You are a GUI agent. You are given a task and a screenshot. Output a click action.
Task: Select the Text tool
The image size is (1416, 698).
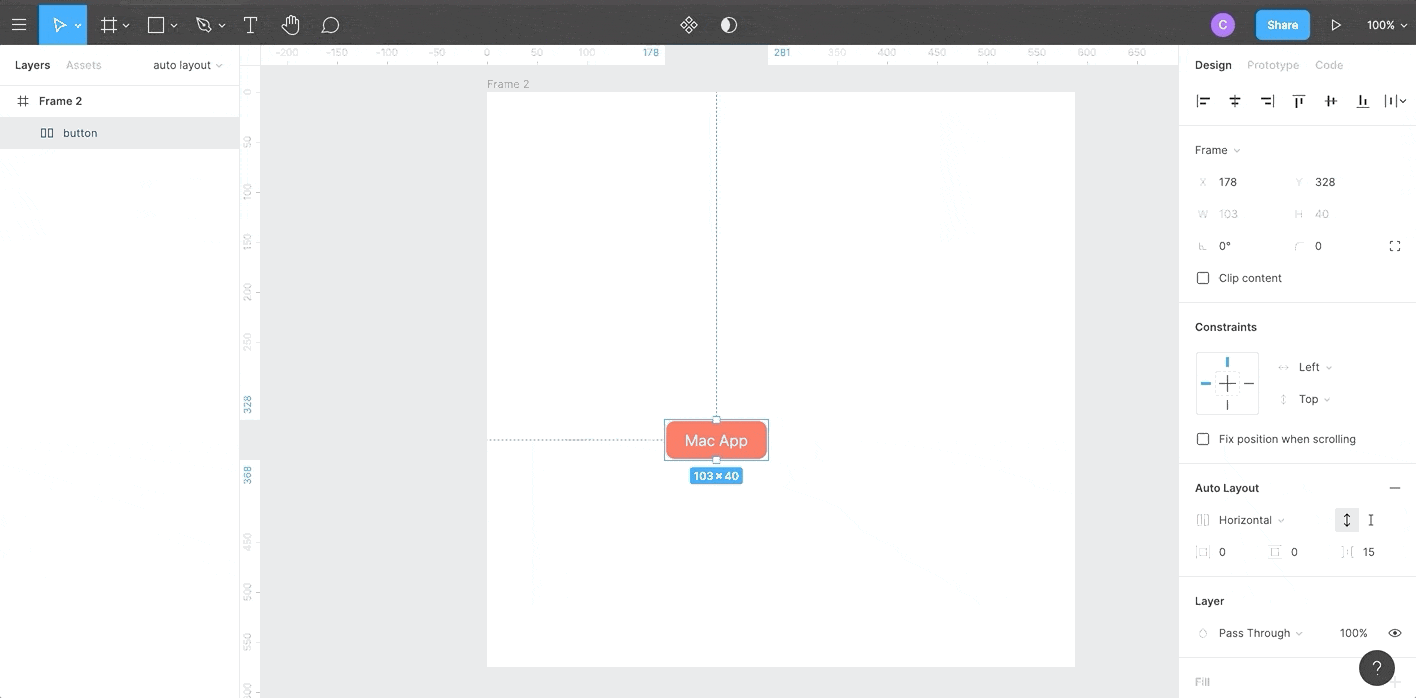tap(250, 24)
